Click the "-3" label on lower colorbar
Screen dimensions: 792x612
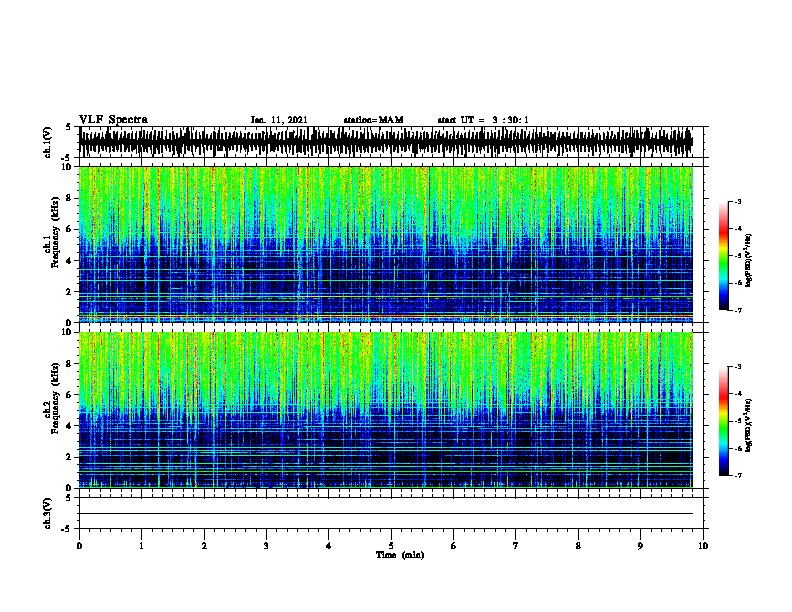coord(737,367)
